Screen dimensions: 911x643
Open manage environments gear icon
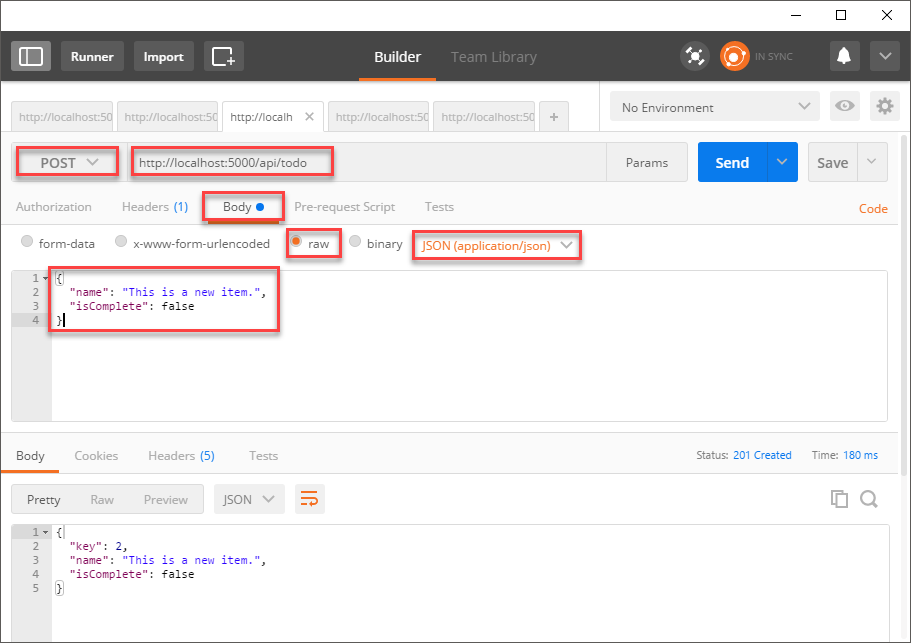[x=884, y=107]
